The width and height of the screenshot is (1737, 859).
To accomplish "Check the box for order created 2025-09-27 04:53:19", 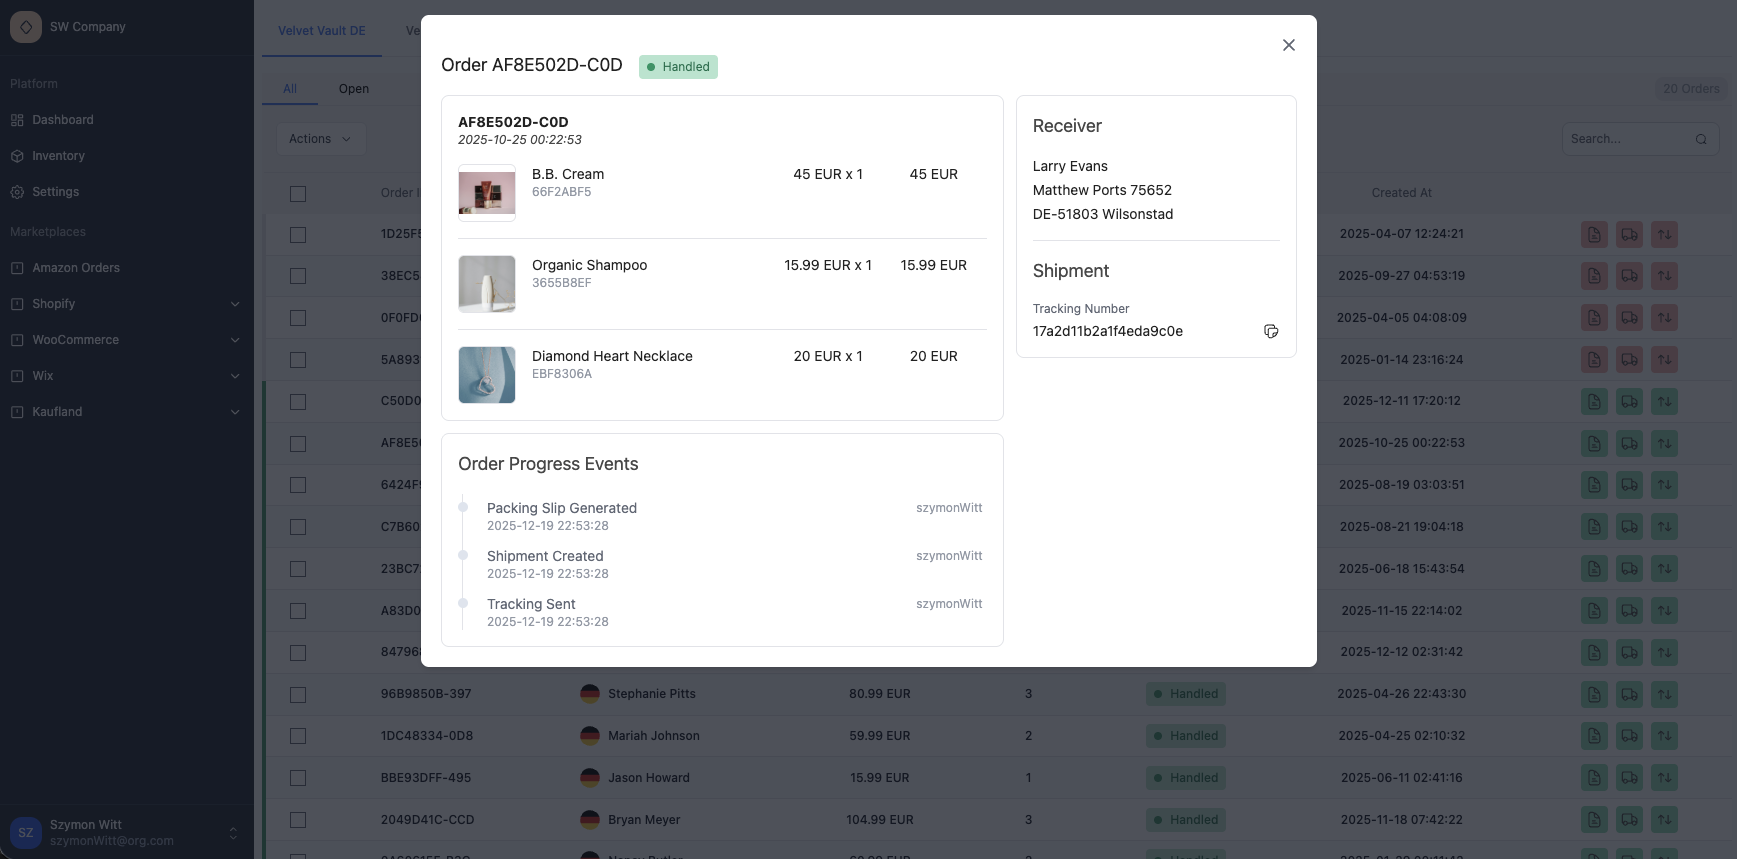I will point(298,276).
